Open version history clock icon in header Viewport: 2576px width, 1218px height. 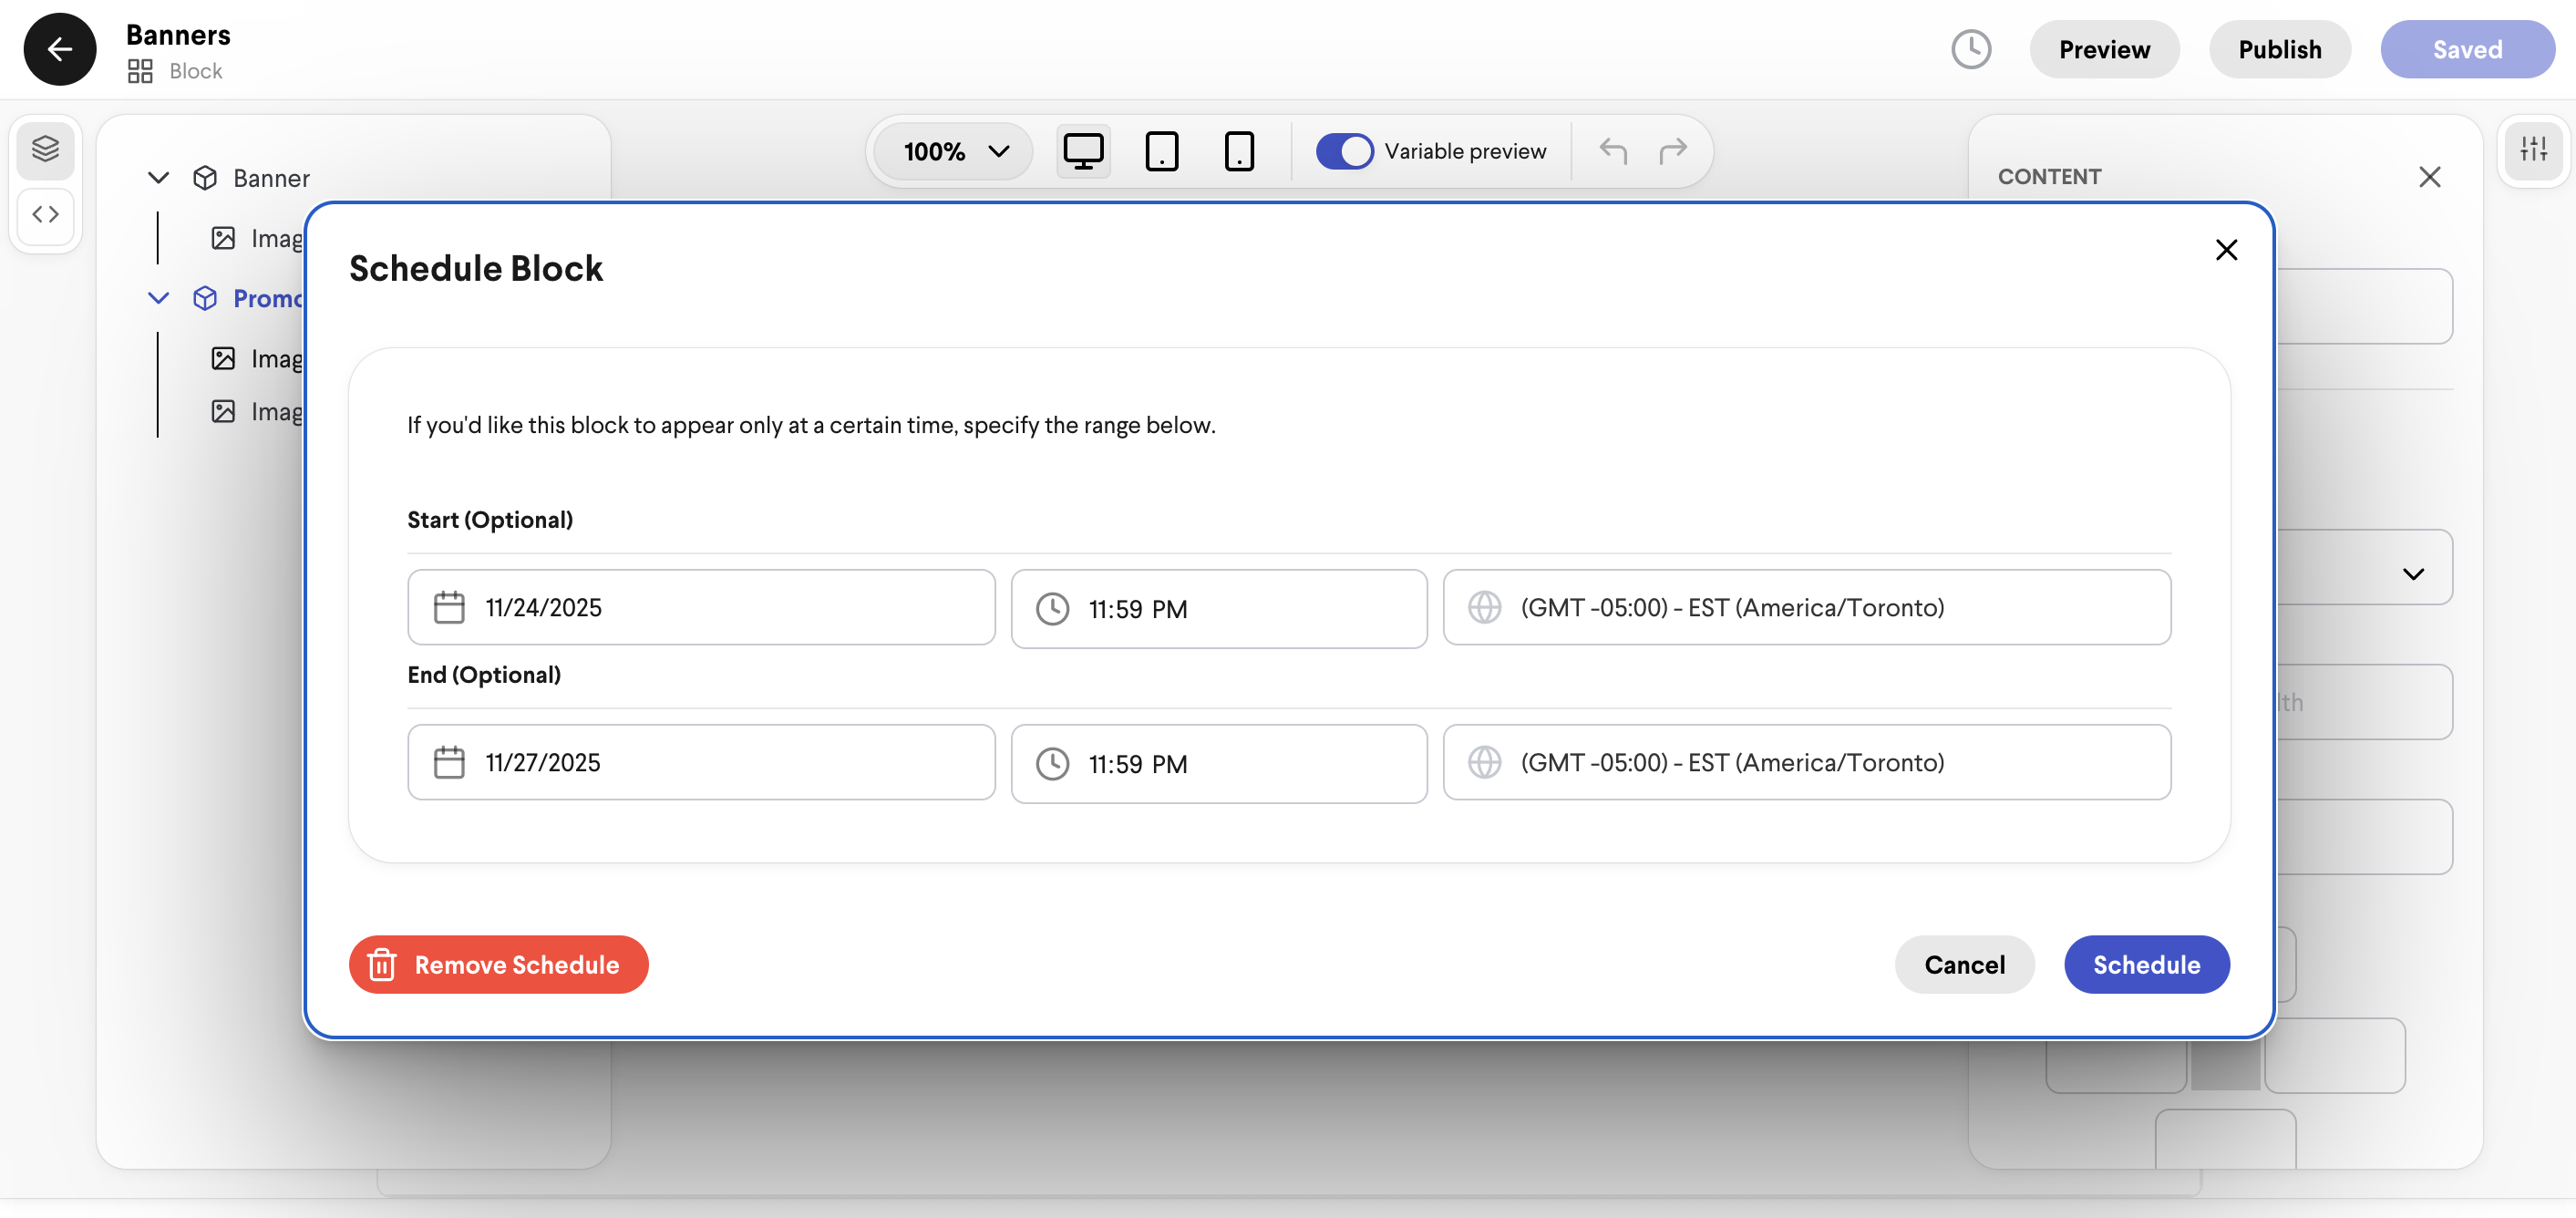(x=1971, y=49)
